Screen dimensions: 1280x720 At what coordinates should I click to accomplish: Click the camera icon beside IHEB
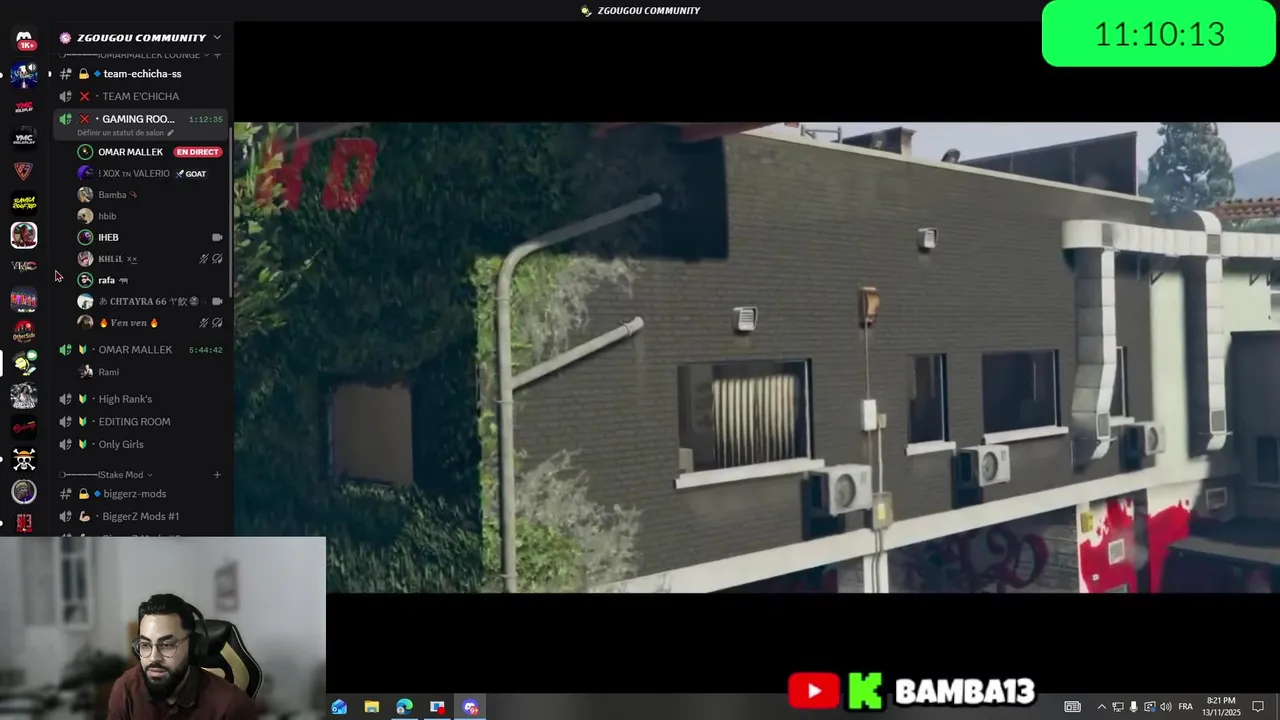point(217,237)
